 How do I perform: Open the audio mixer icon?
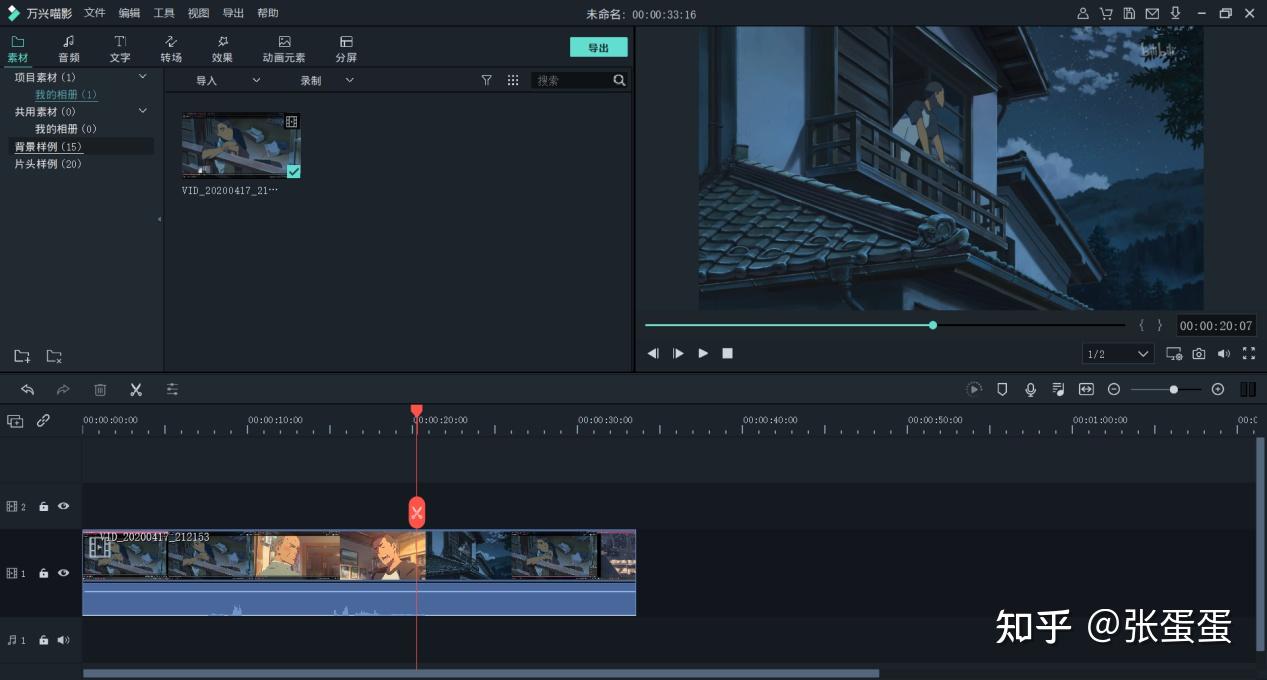[x=1058, y=389]
